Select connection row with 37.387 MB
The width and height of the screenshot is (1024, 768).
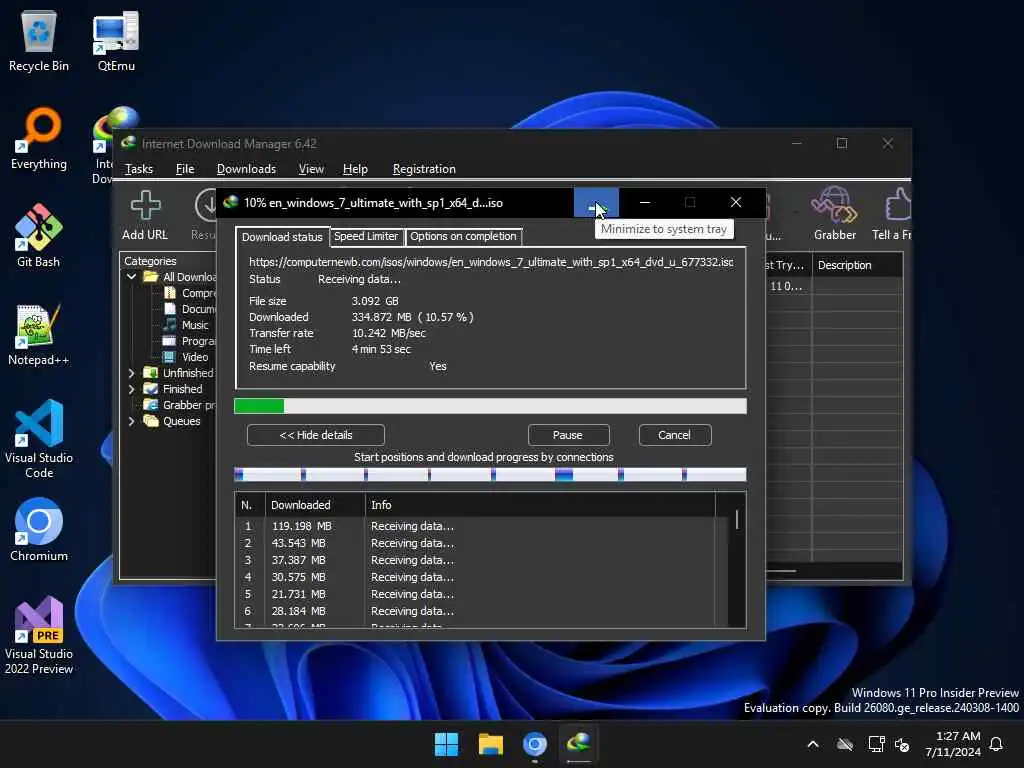[481, 560]
